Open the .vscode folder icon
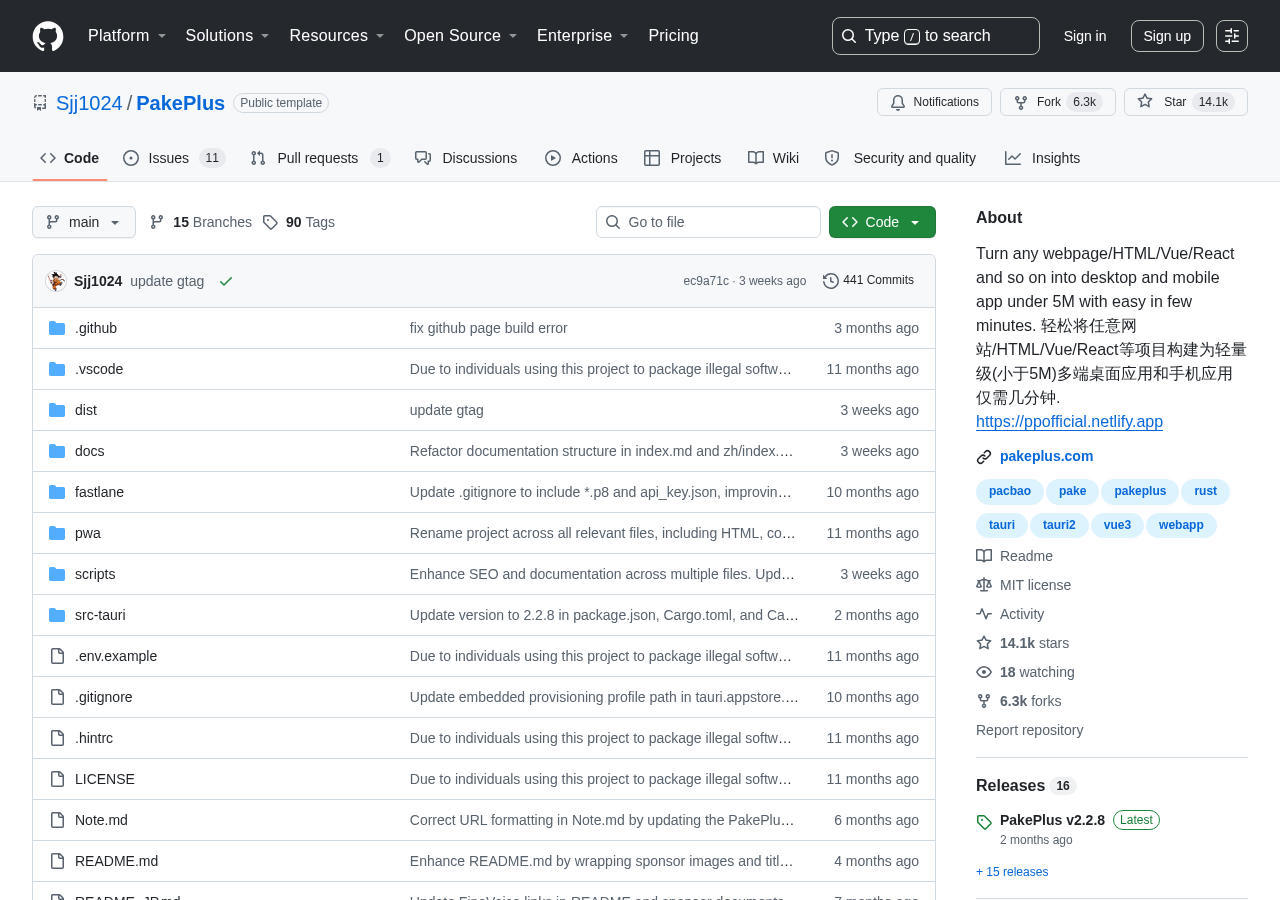1280x900 pixels. (x=57, y=369)
